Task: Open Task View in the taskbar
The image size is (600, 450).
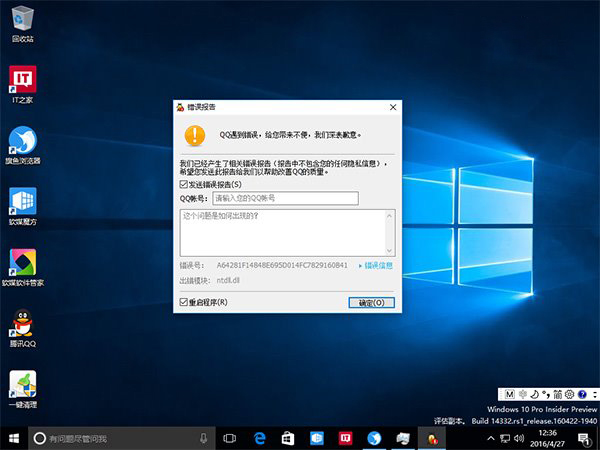Action: (x=229, y=438)
